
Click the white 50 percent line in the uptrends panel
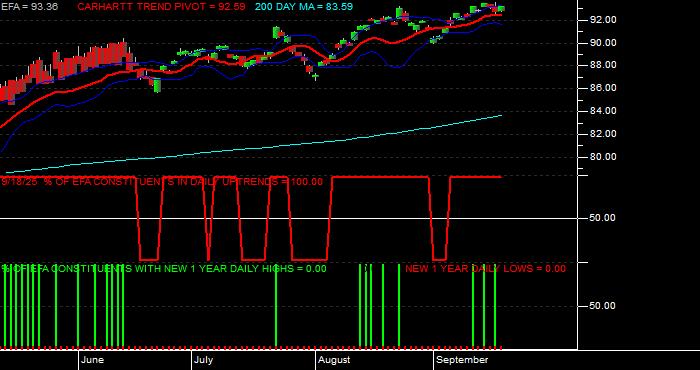288,218
